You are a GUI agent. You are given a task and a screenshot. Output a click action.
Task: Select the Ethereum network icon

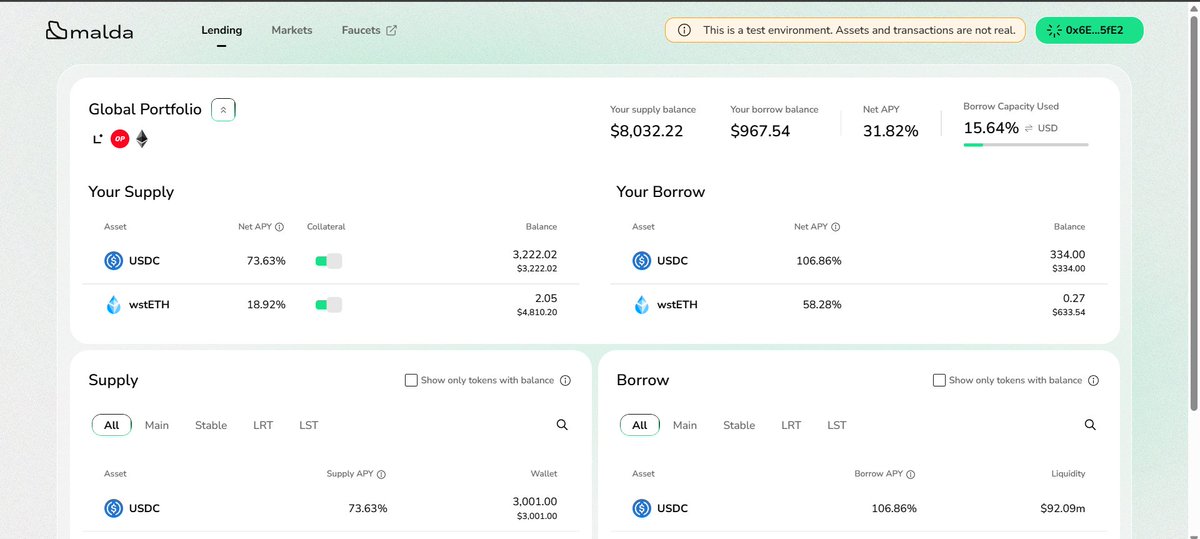pos(142,139)
